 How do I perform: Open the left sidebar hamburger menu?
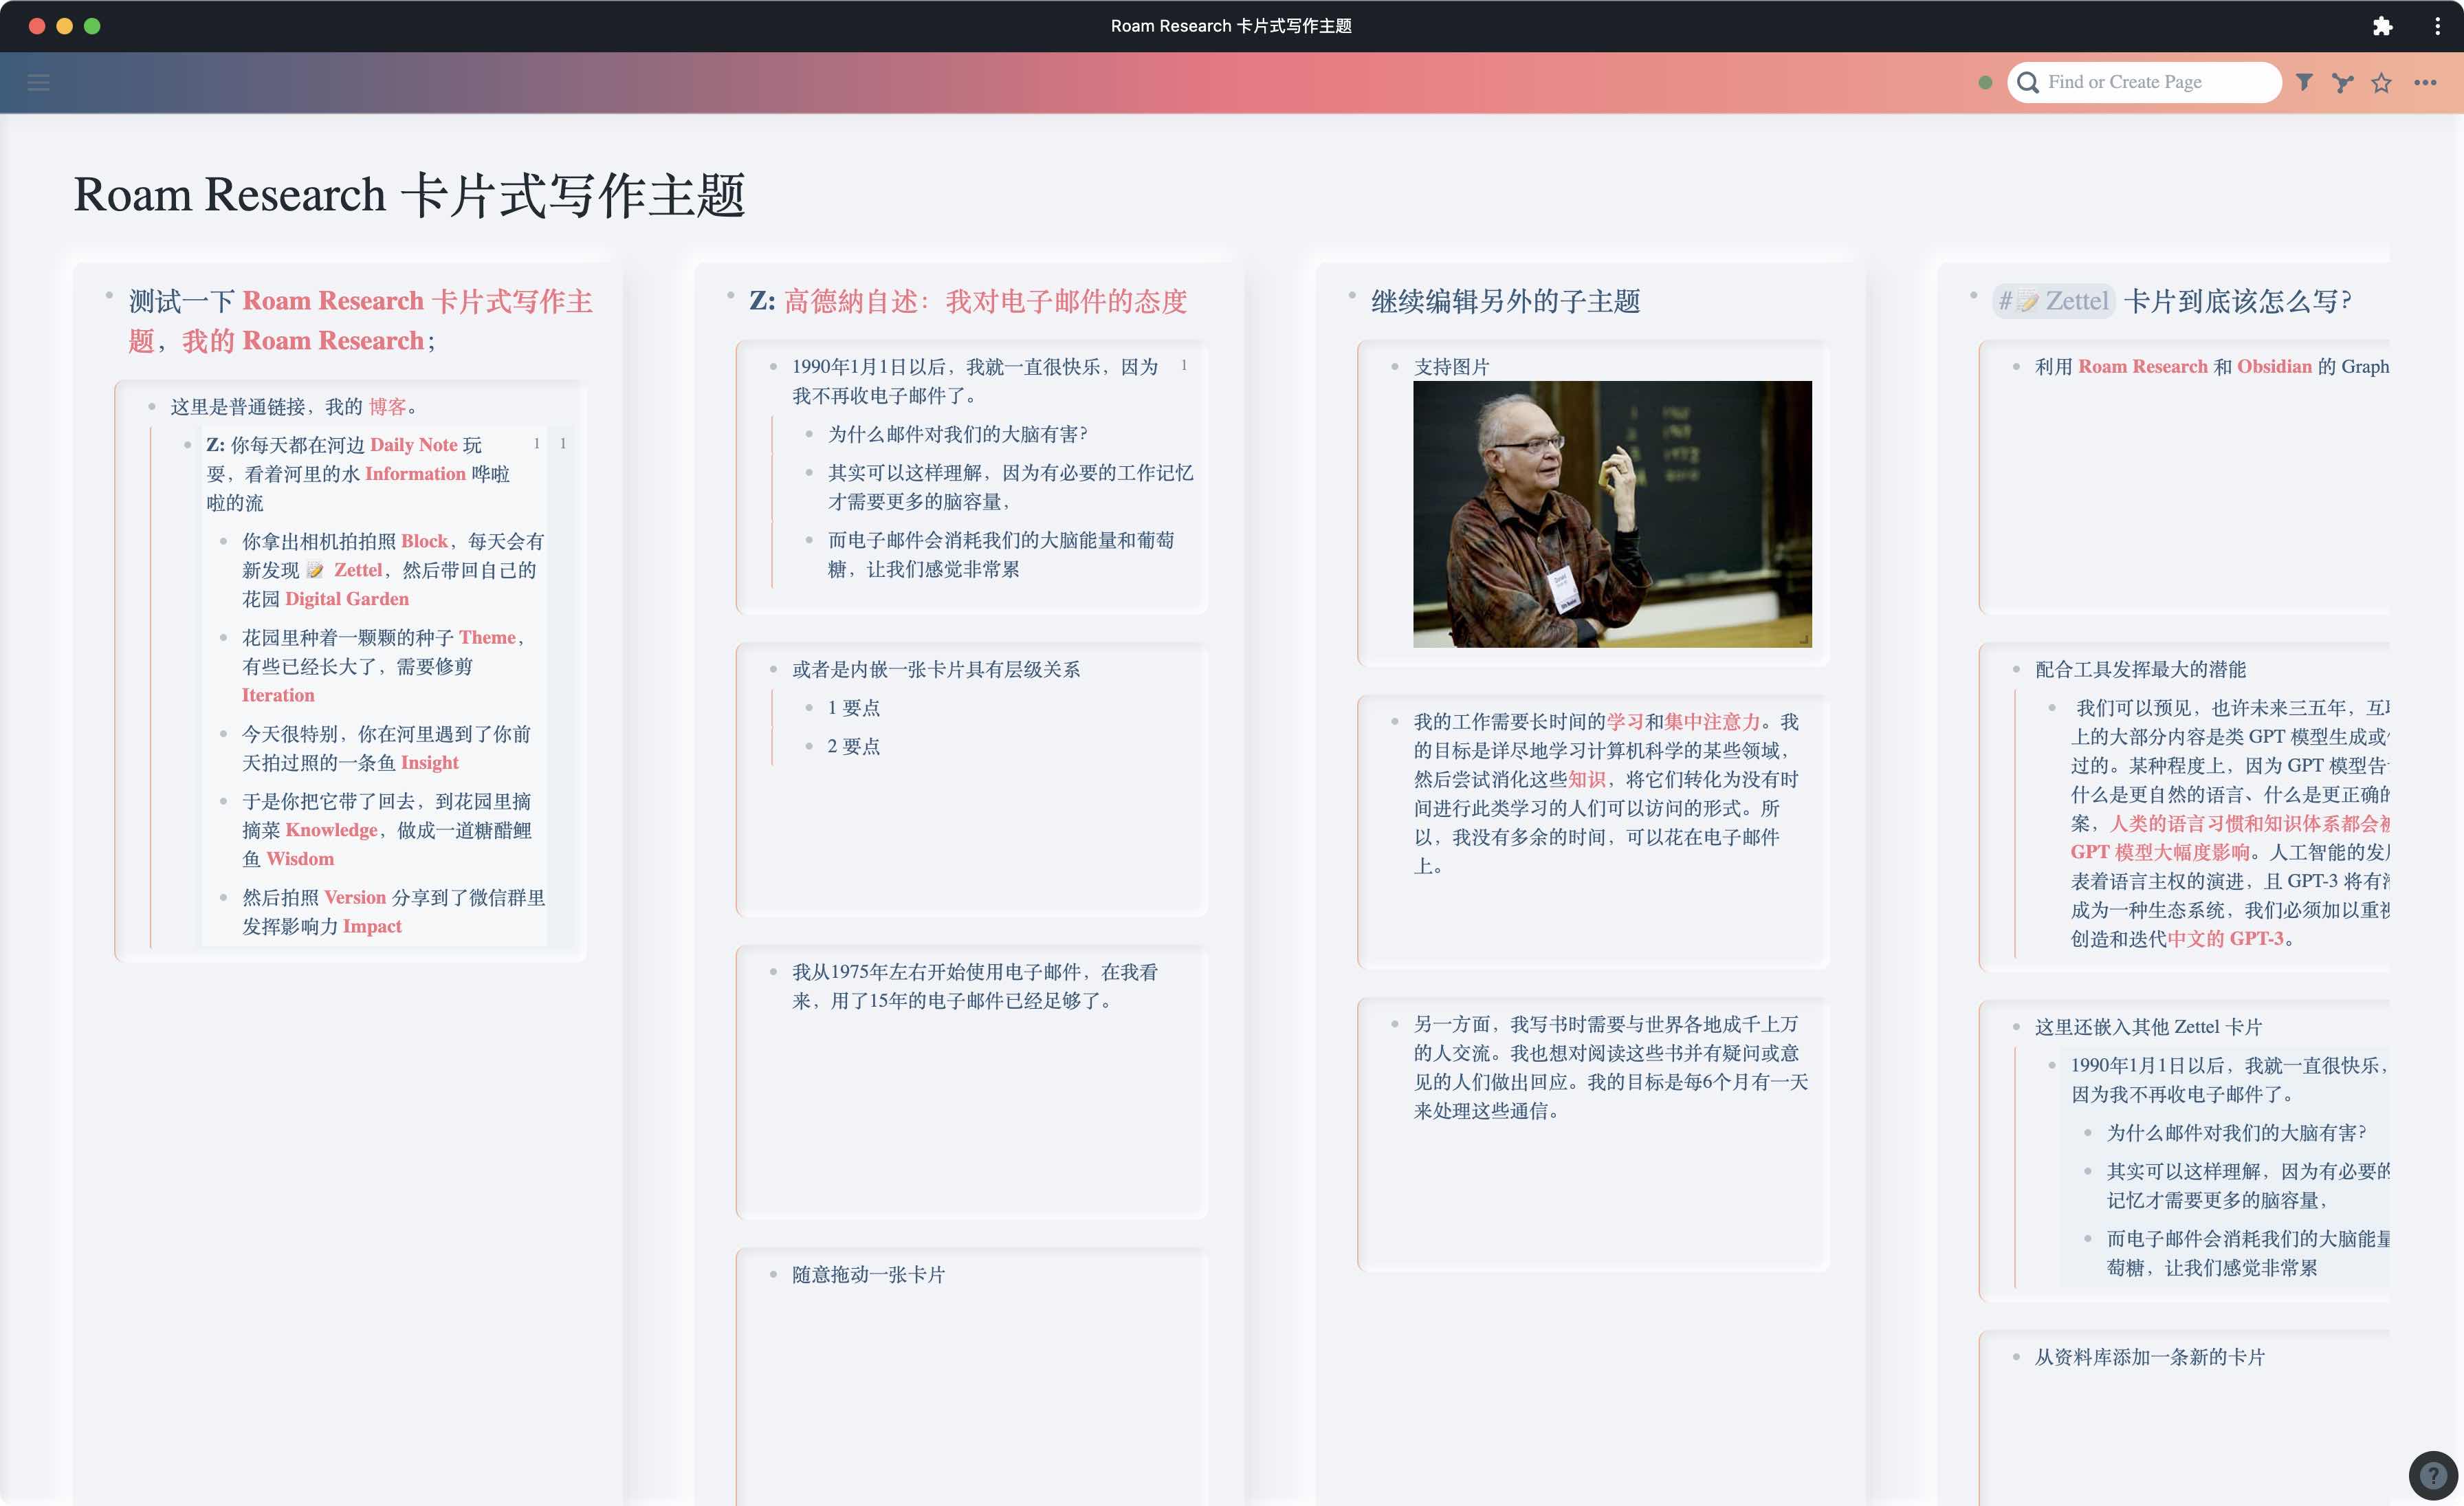point(38,83)
